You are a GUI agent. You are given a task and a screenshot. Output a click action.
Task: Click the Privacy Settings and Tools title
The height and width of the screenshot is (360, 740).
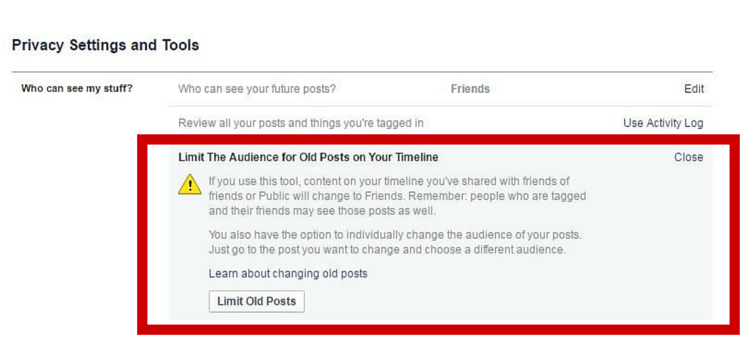(x=105, y=45)
